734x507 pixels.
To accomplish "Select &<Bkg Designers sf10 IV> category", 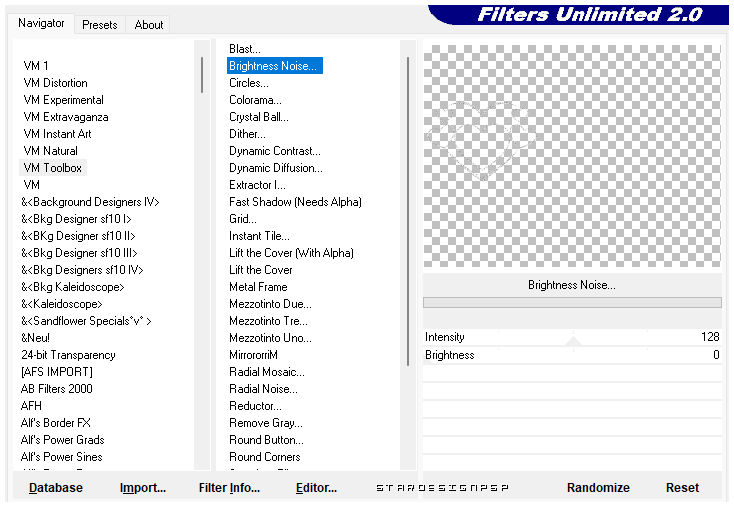I will (x=82, y=270).
